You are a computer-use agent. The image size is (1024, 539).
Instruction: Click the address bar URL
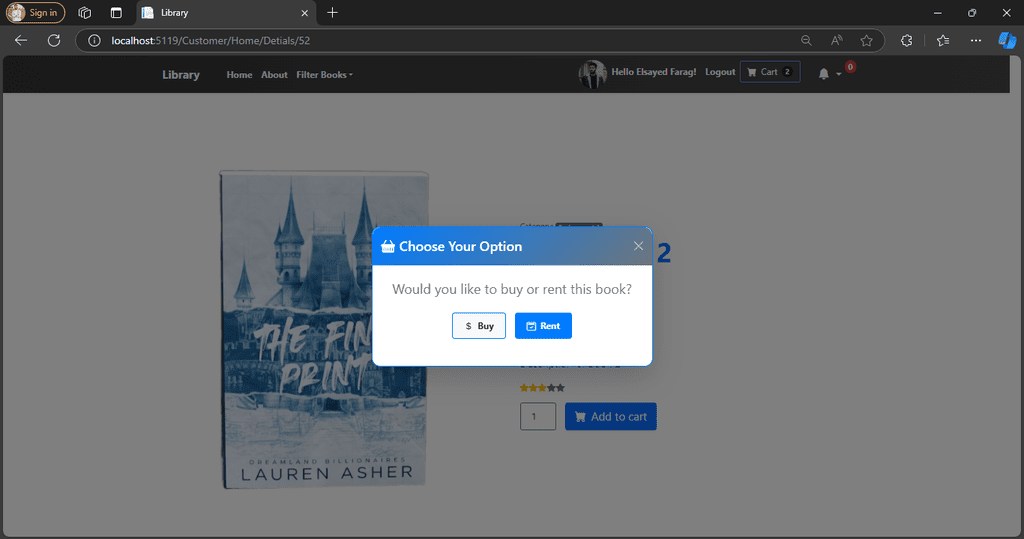[210, 41]
